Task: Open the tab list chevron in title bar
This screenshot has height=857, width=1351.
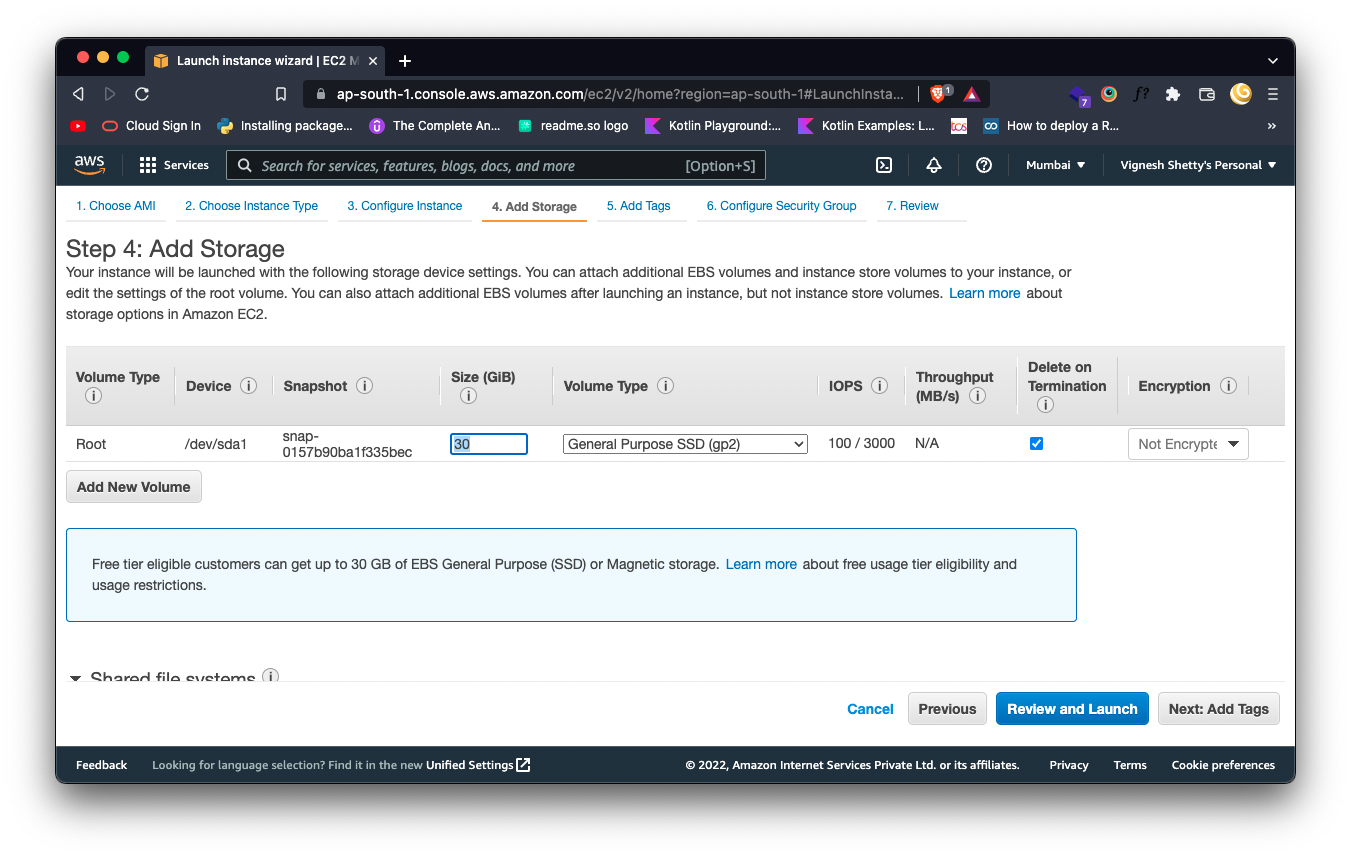Action: click(x=1272, y=61)
